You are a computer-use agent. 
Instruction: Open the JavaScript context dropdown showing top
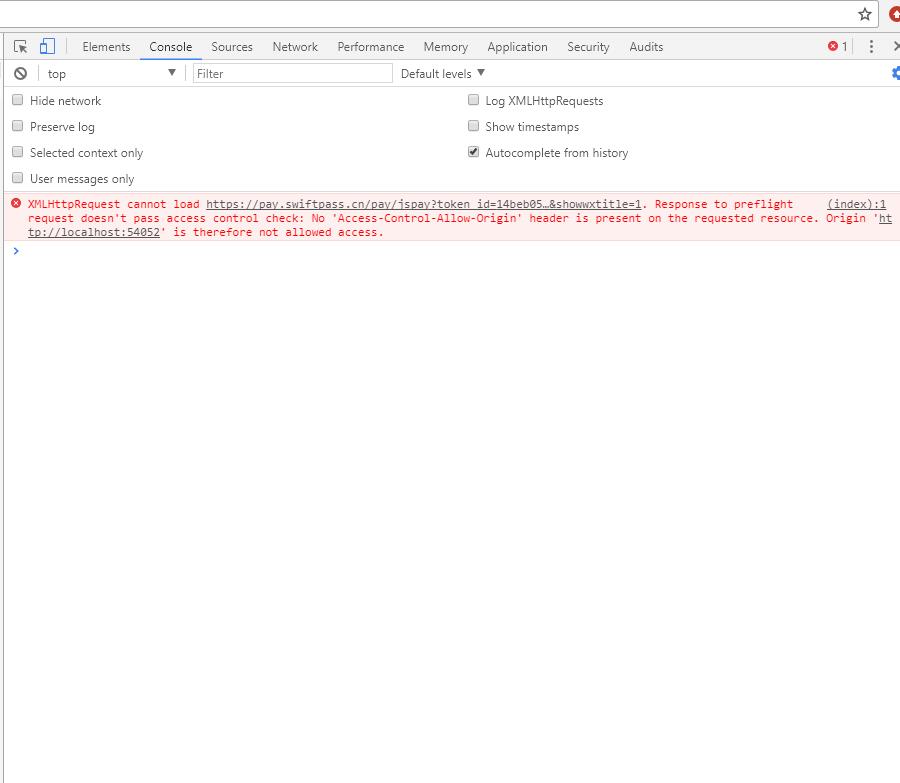[110, 72]
